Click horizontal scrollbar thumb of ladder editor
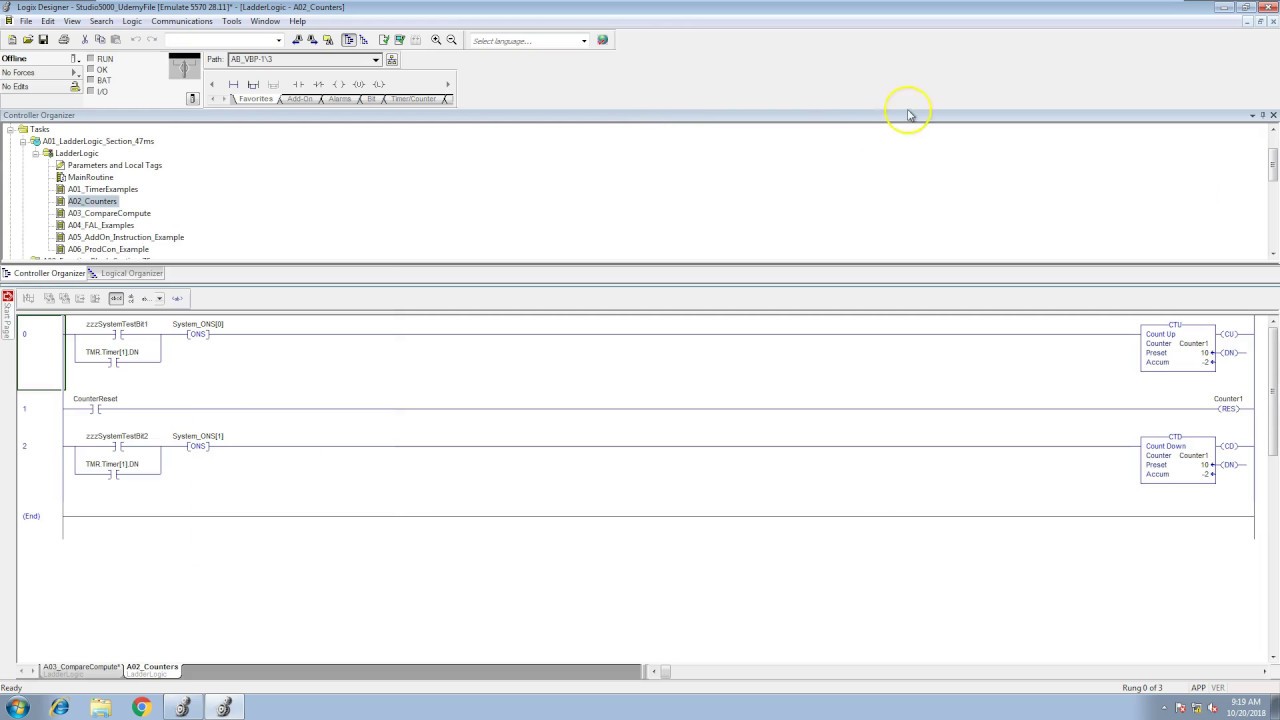The height and width of the screenshot is (720, 1280). point(666,672)
